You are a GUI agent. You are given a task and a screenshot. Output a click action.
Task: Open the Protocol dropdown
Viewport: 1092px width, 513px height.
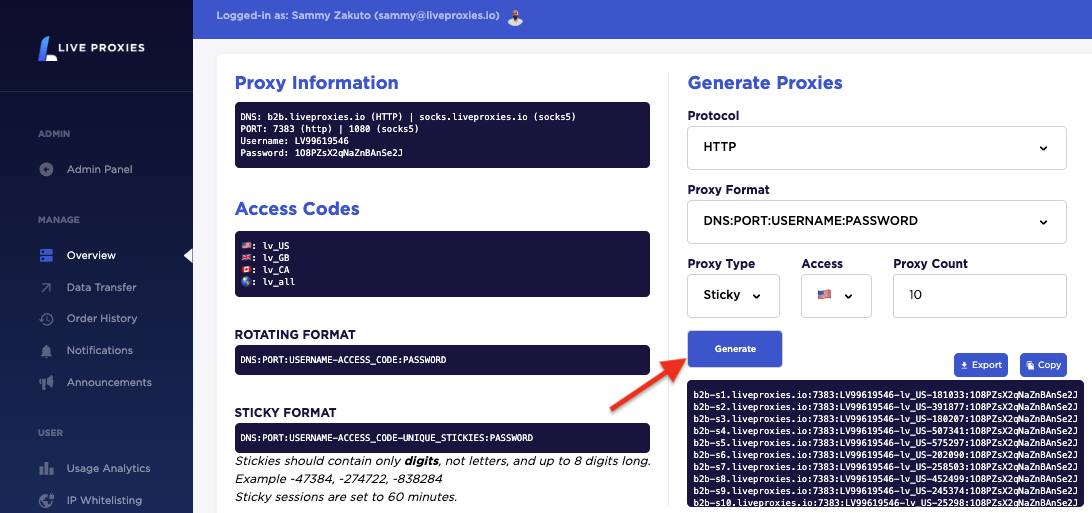tap(876, 148)
